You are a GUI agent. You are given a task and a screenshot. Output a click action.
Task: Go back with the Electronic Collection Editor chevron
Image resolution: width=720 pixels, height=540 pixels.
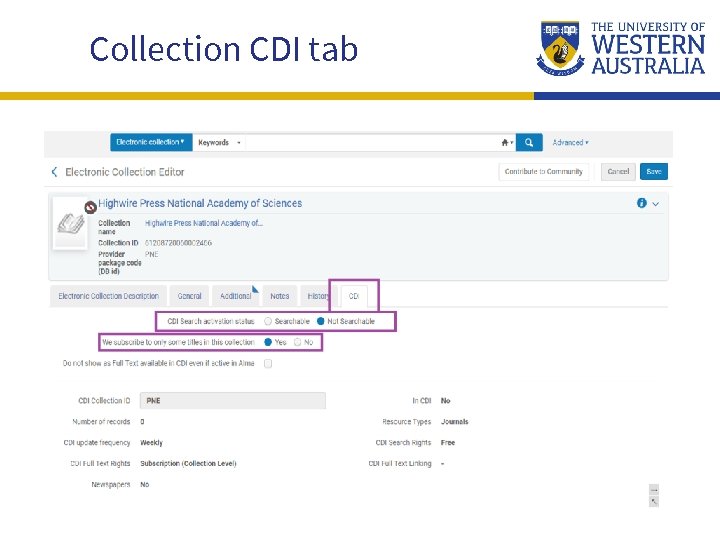coord(54,172)
